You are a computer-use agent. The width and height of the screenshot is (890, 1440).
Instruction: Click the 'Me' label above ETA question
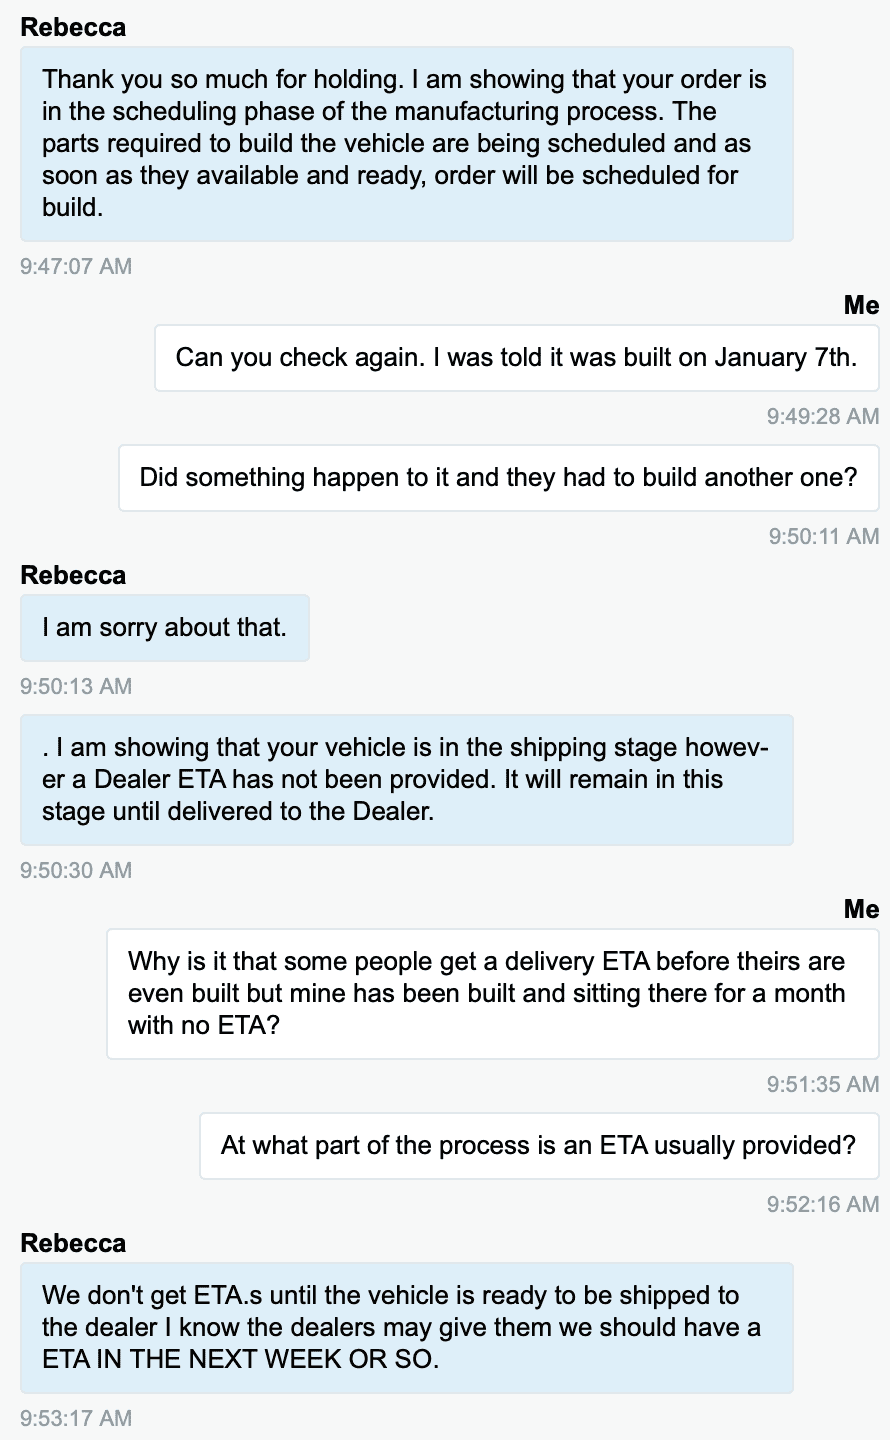tap(861, 909)
